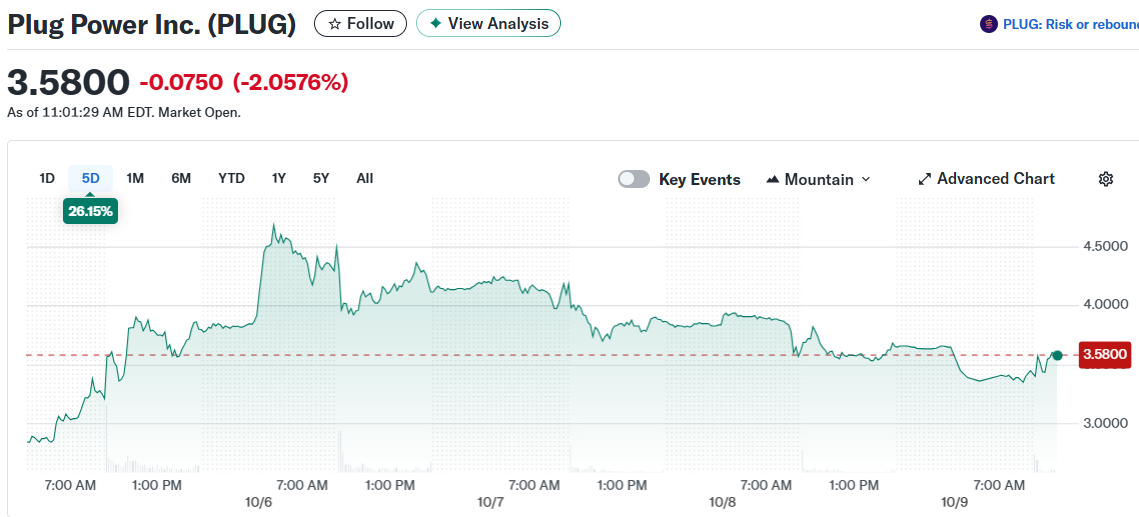The height and width of the screenshot is (517, 1139).
Task: Display the All time range
Action: 365,178
